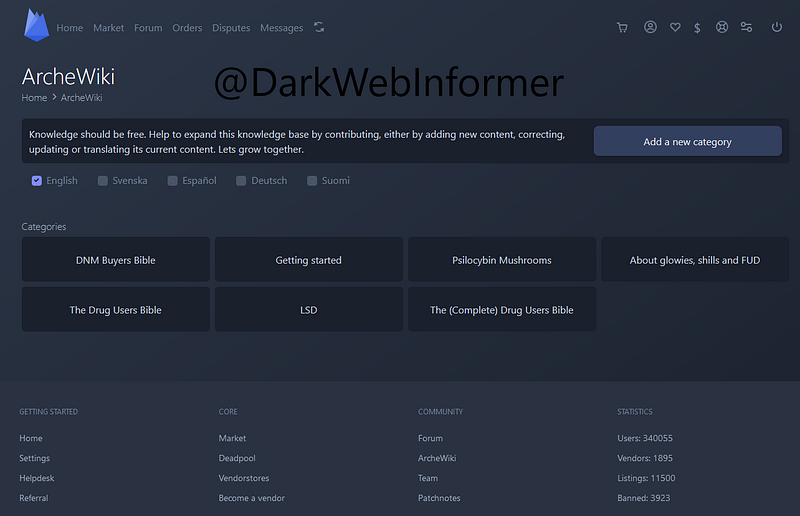
Task: Open the Patchnotes footer link
Action: point(439,498)
